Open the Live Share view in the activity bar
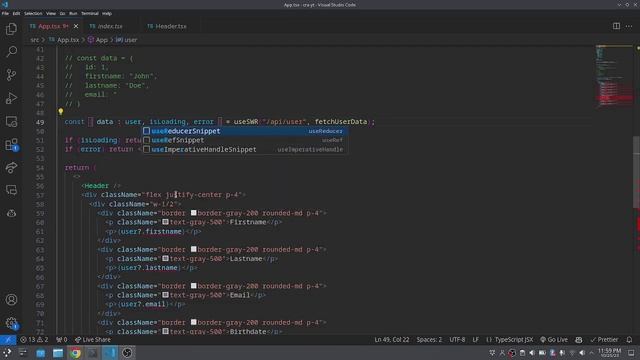Screen dimensions: 640x360 coord(11,167)
